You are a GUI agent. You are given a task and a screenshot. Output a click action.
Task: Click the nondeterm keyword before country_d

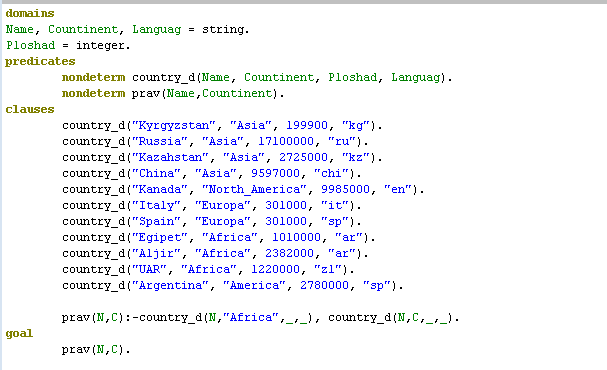coord(93,77)
